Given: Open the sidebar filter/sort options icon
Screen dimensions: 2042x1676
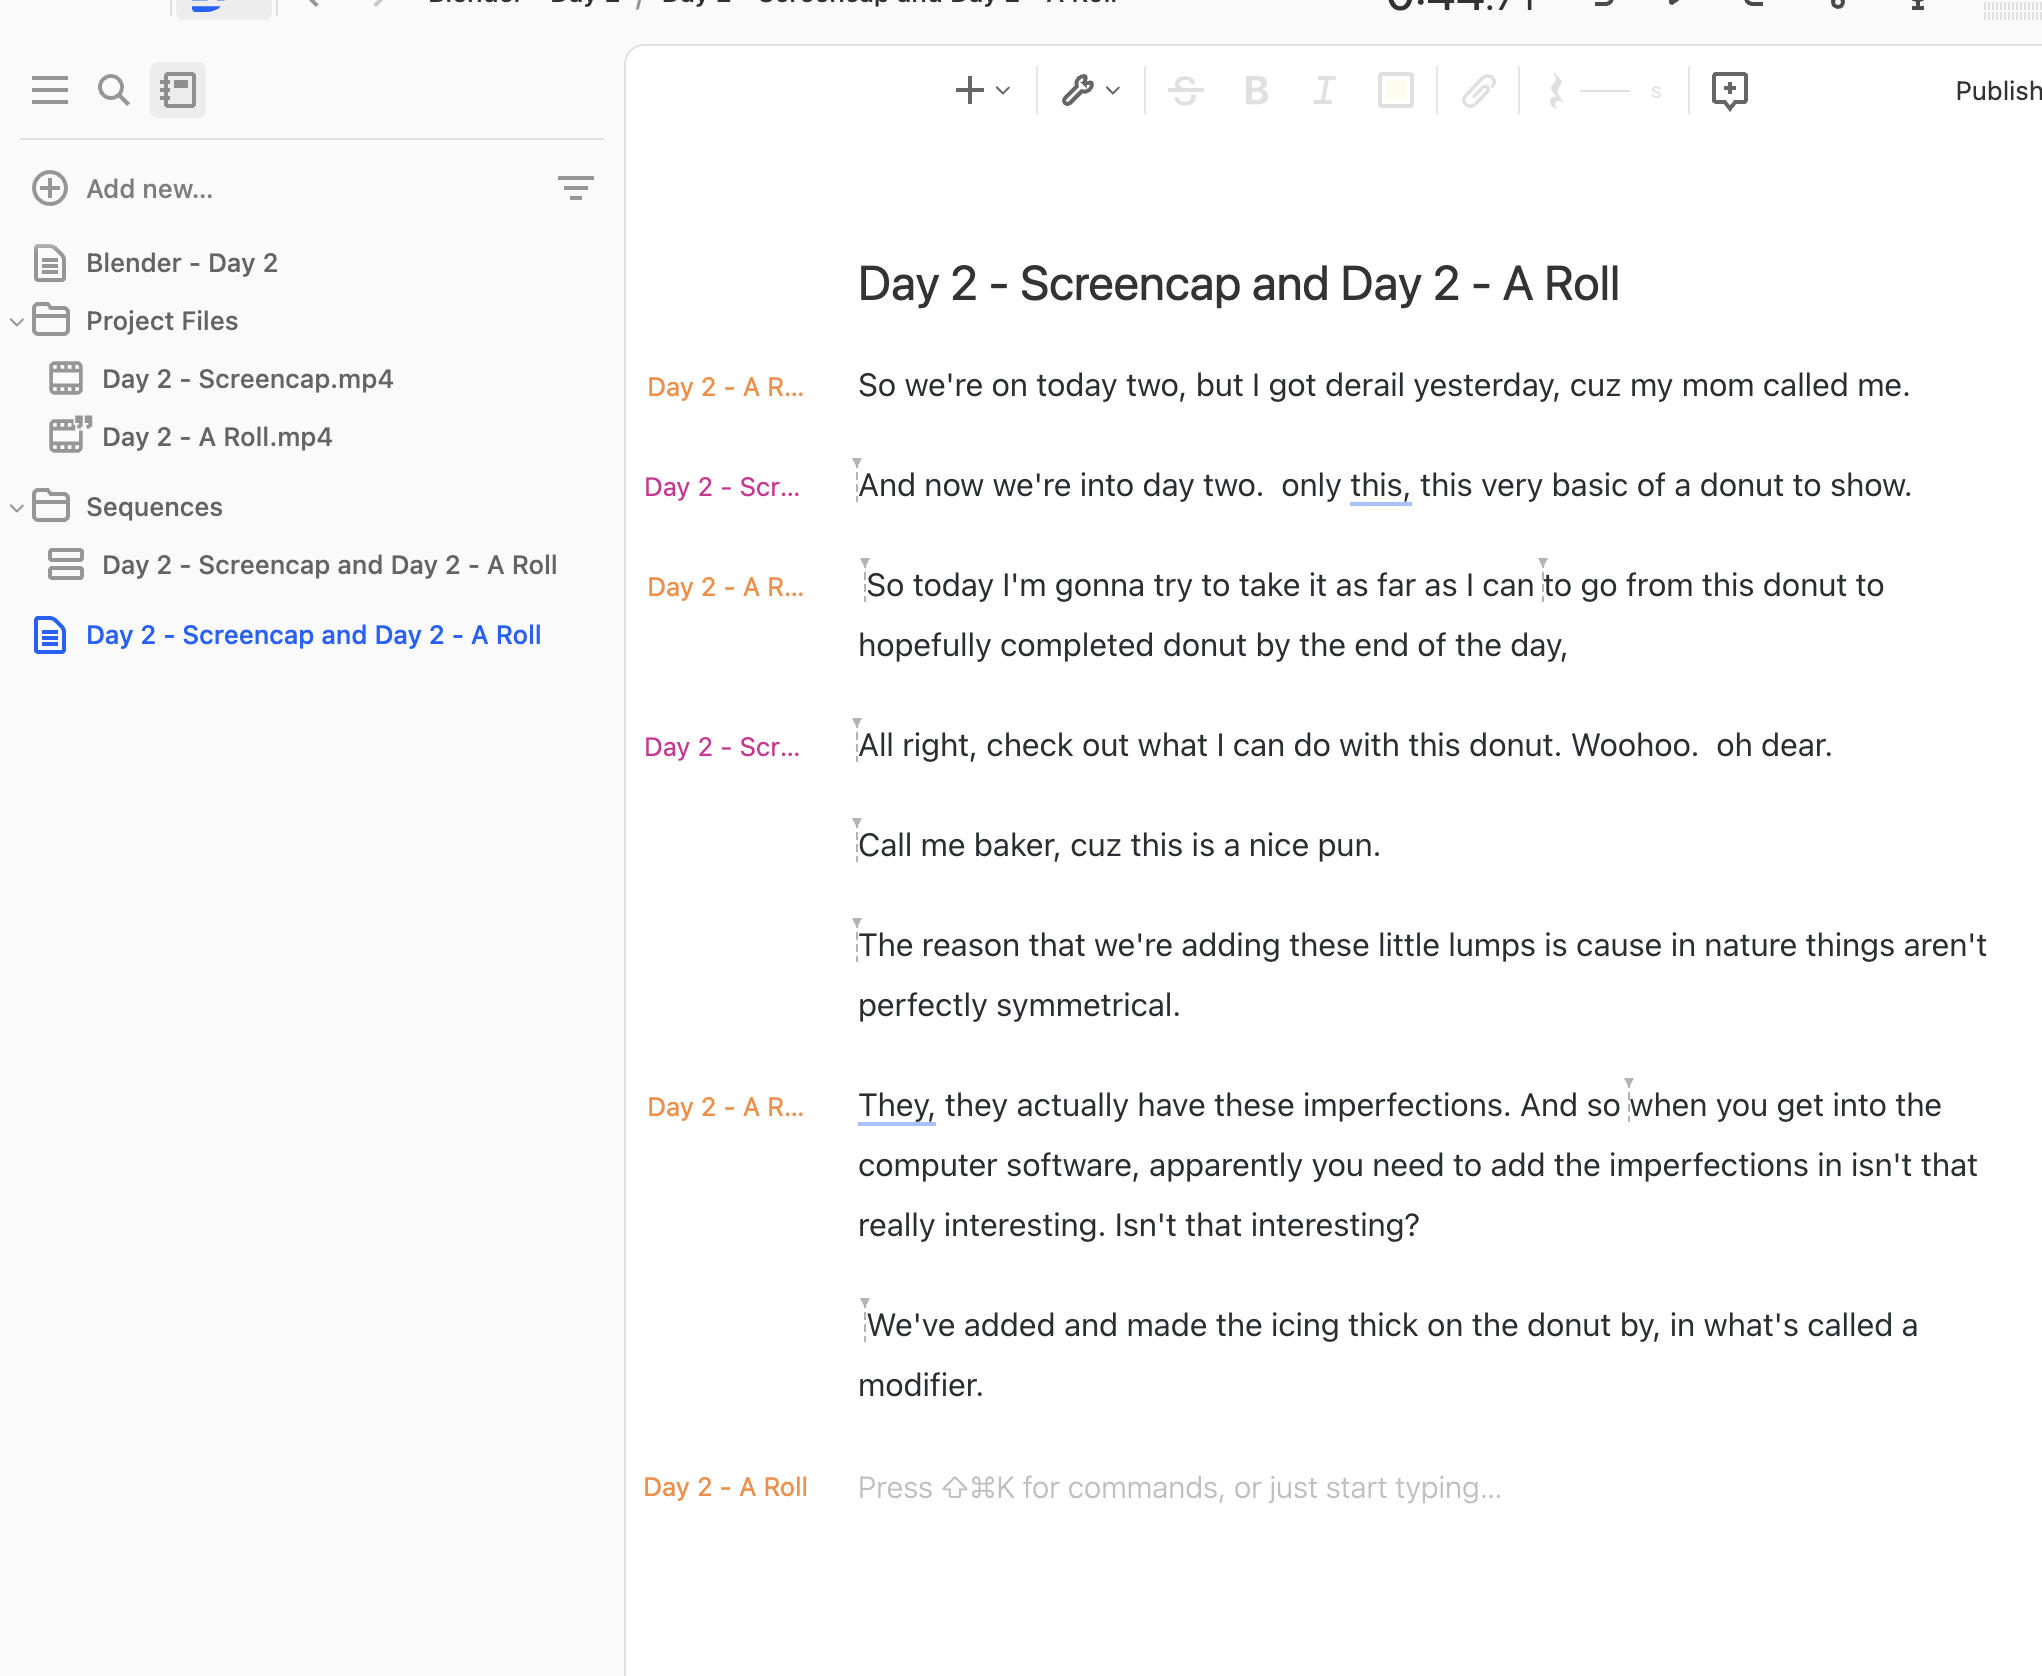Looking at the screenshot, I should click(x=575, y=188).
